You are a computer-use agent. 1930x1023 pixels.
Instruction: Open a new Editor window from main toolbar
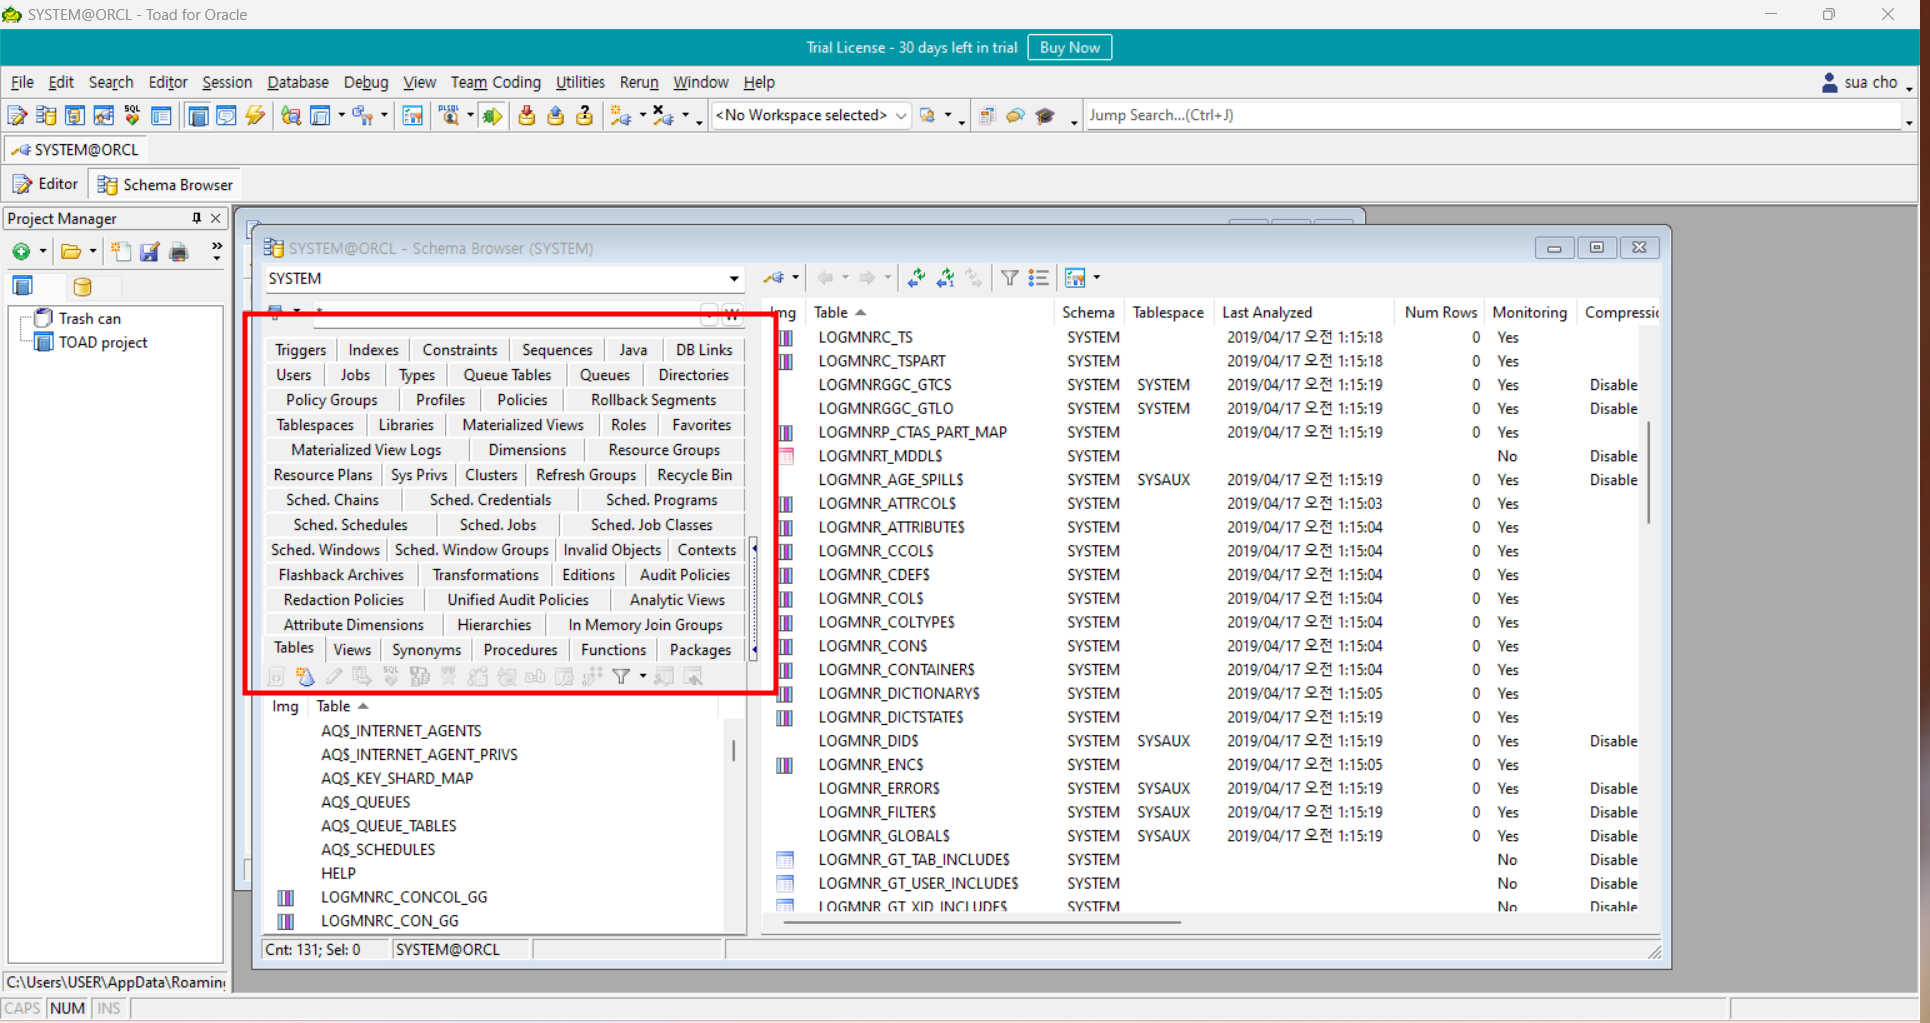[x=17, y=116]
